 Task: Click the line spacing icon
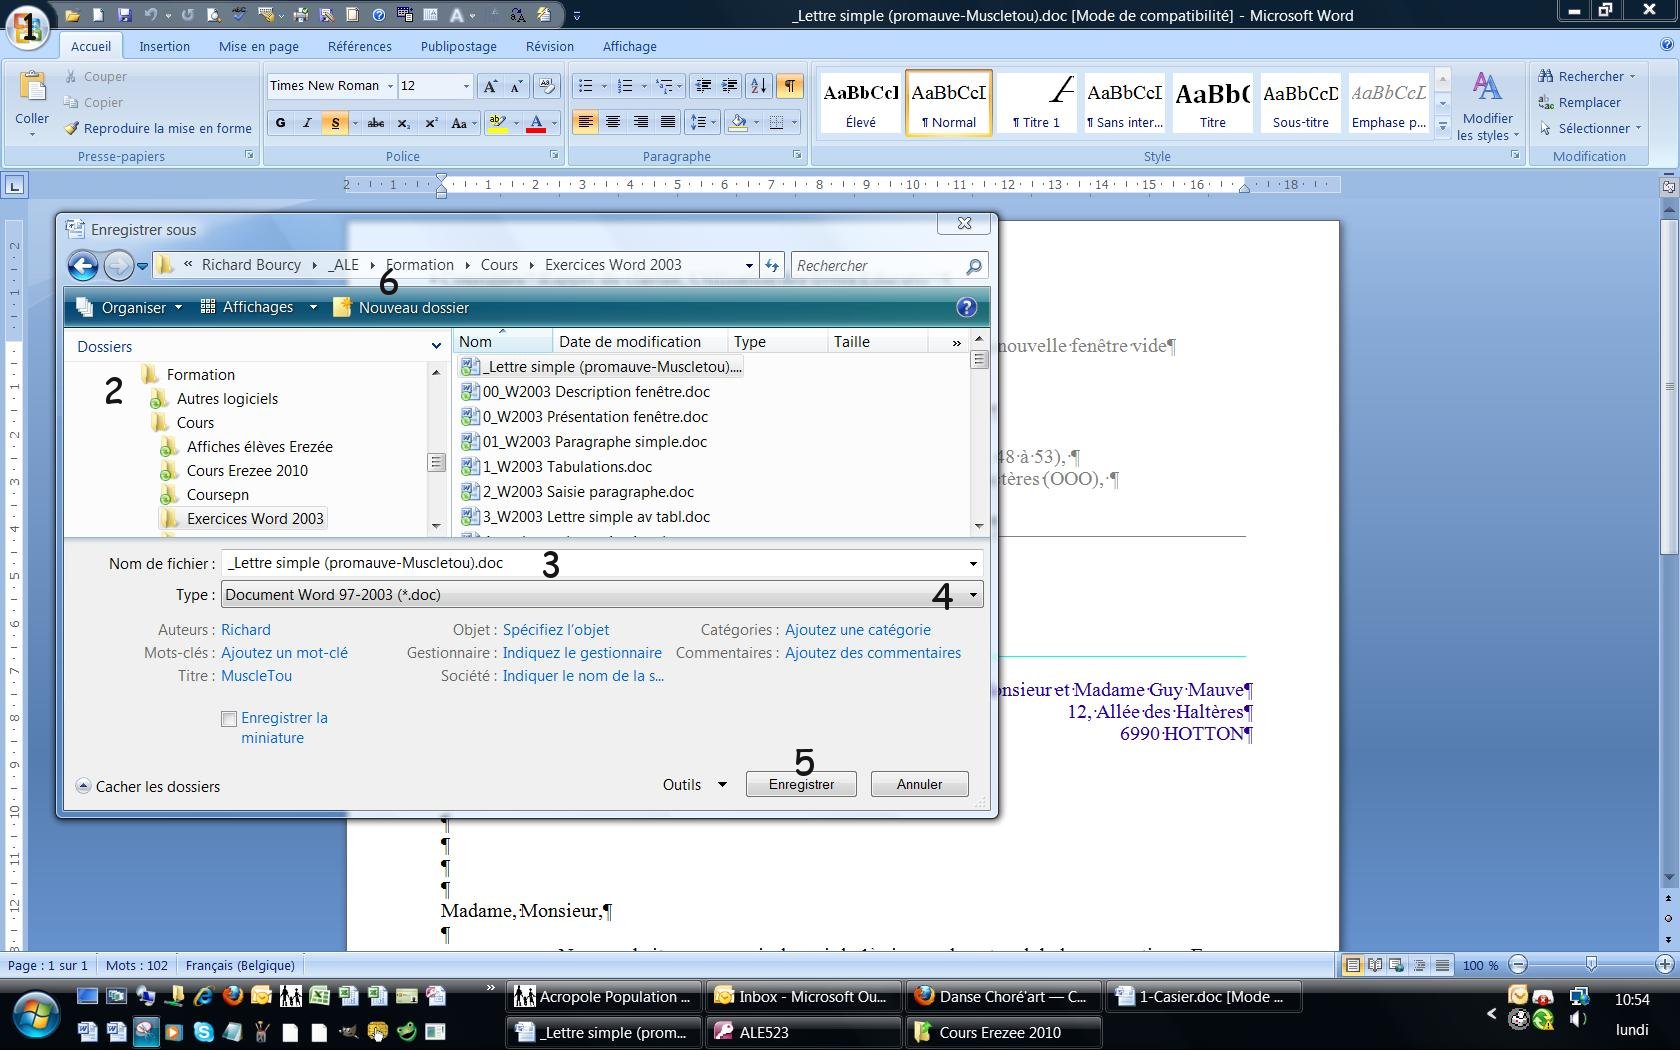point(699,122)
